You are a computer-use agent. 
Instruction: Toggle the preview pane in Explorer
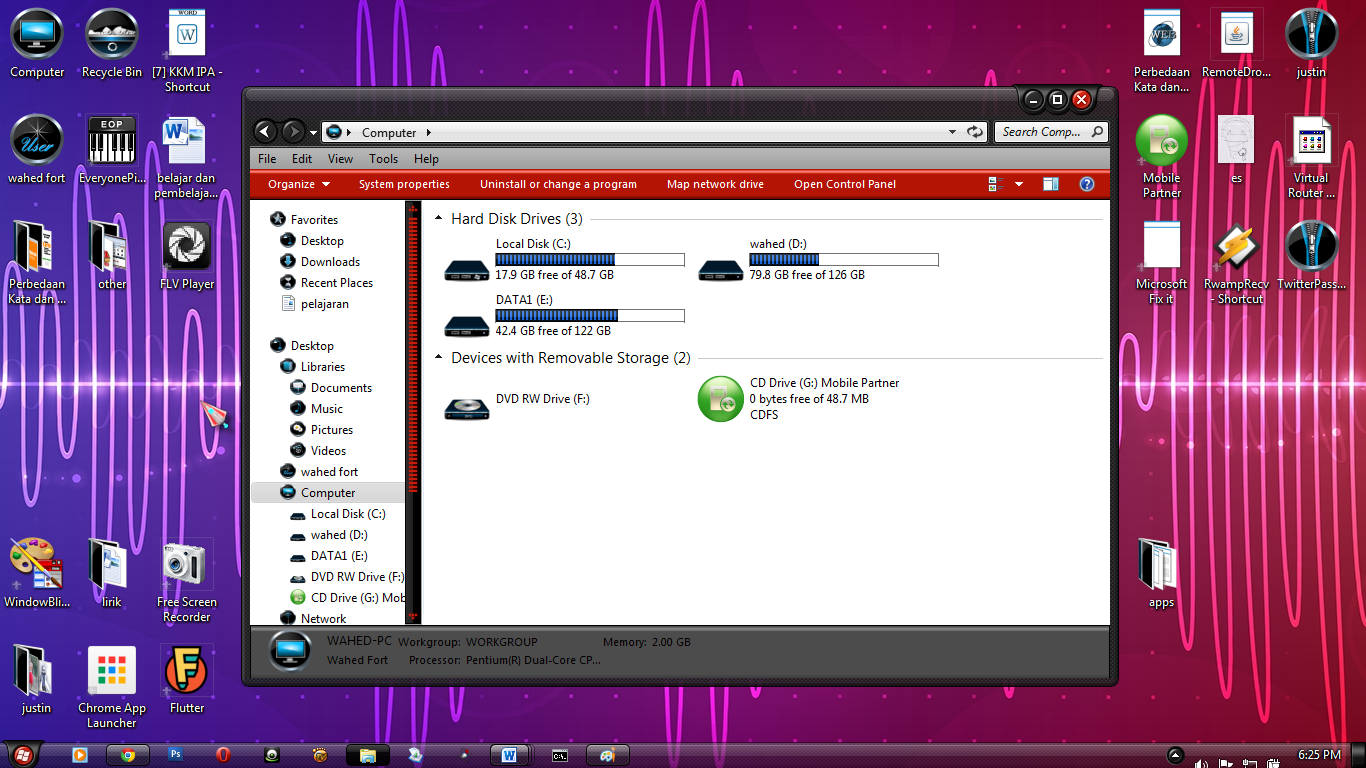1051,184
